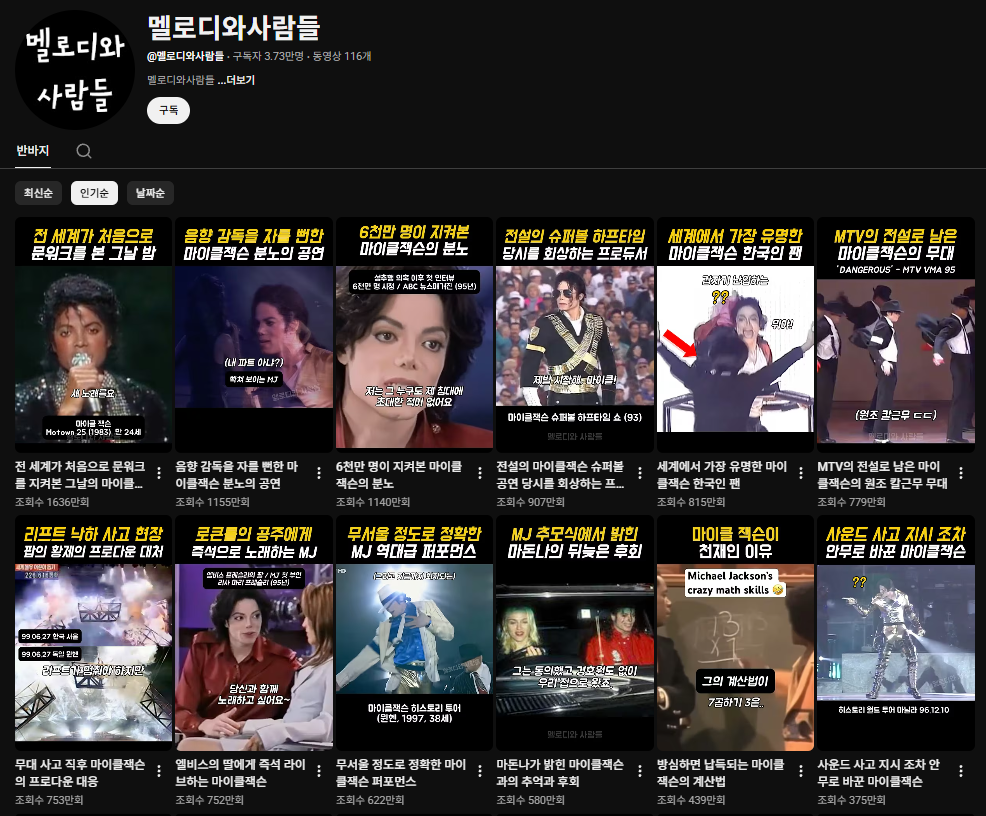Click the 구독 subscribe button
The height and width of the screenshot is (816, 986).
pyautogui.click(x=169, y=111)
